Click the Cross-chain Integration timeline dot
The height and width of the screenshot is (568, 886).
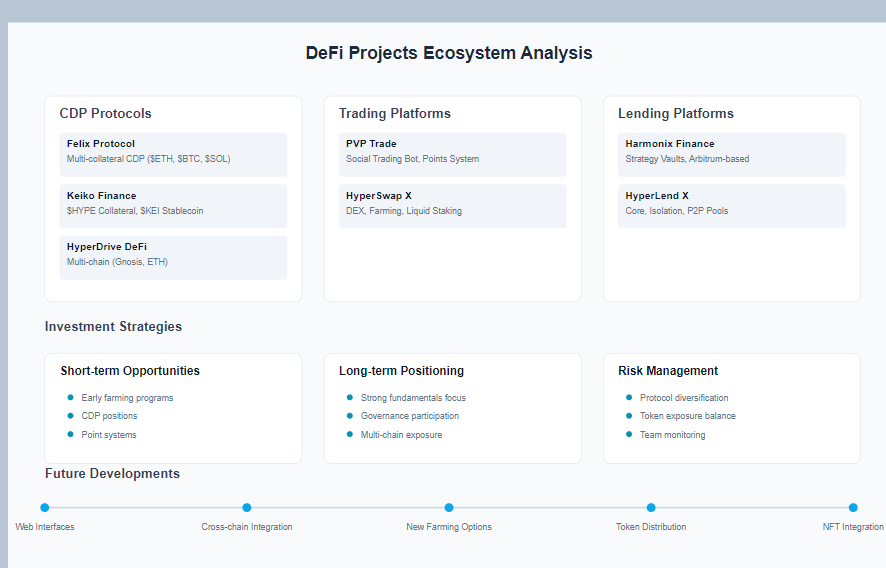[247, 508]
